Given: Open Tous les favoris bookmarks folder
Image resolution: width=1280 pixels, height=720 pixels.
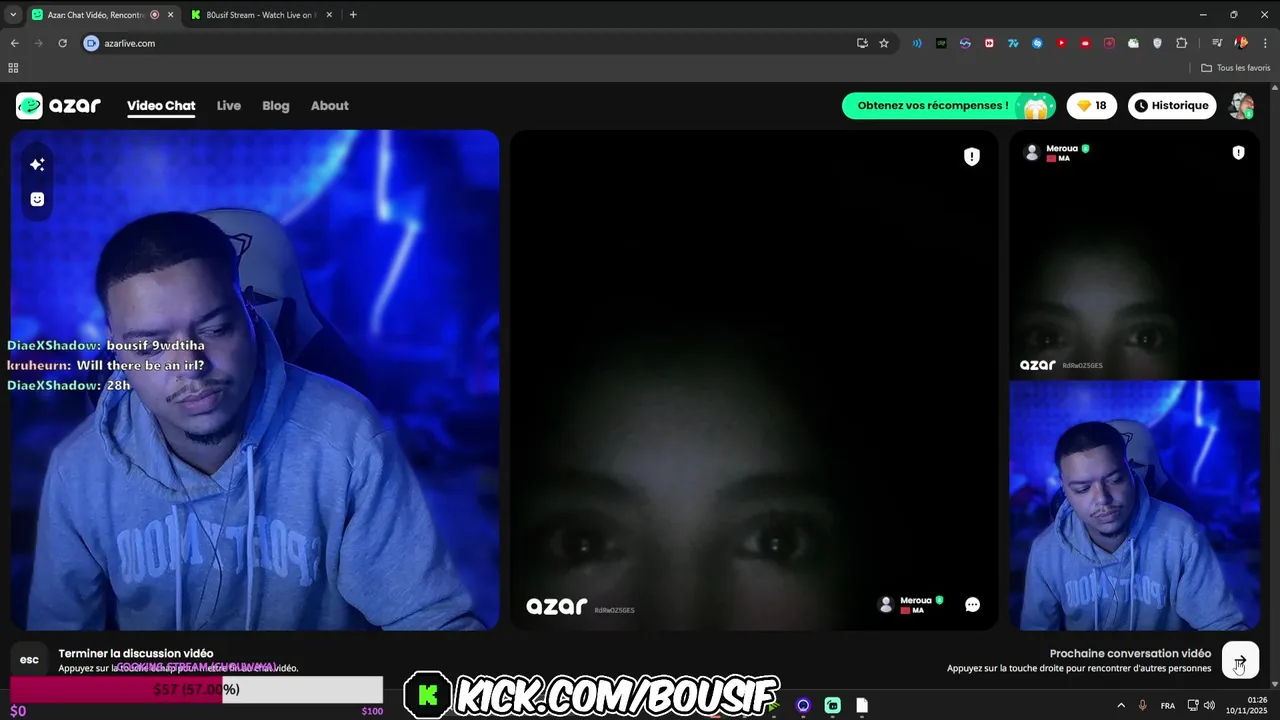Looking at the screenshot, I should [x=1236, y=68].
